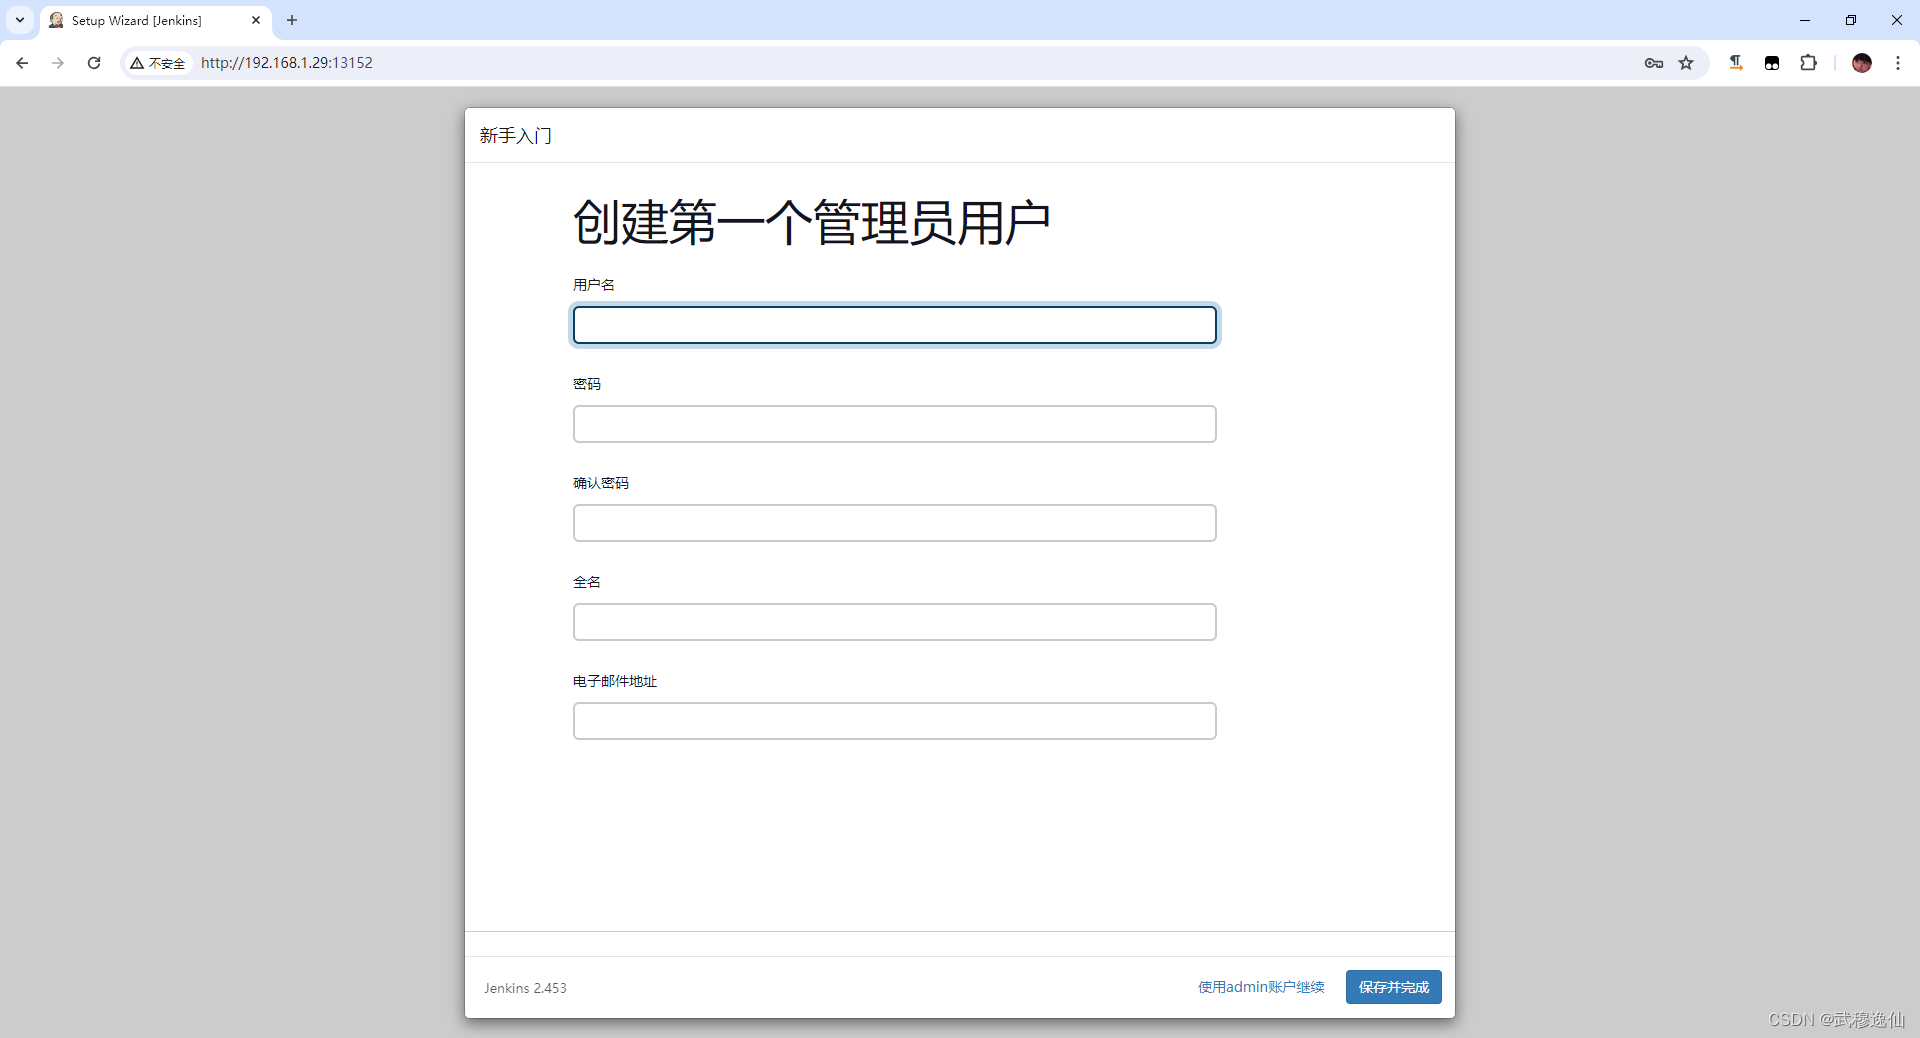Minimize the browser window
This screenshot has width=1920, height=1038.
1805,20
